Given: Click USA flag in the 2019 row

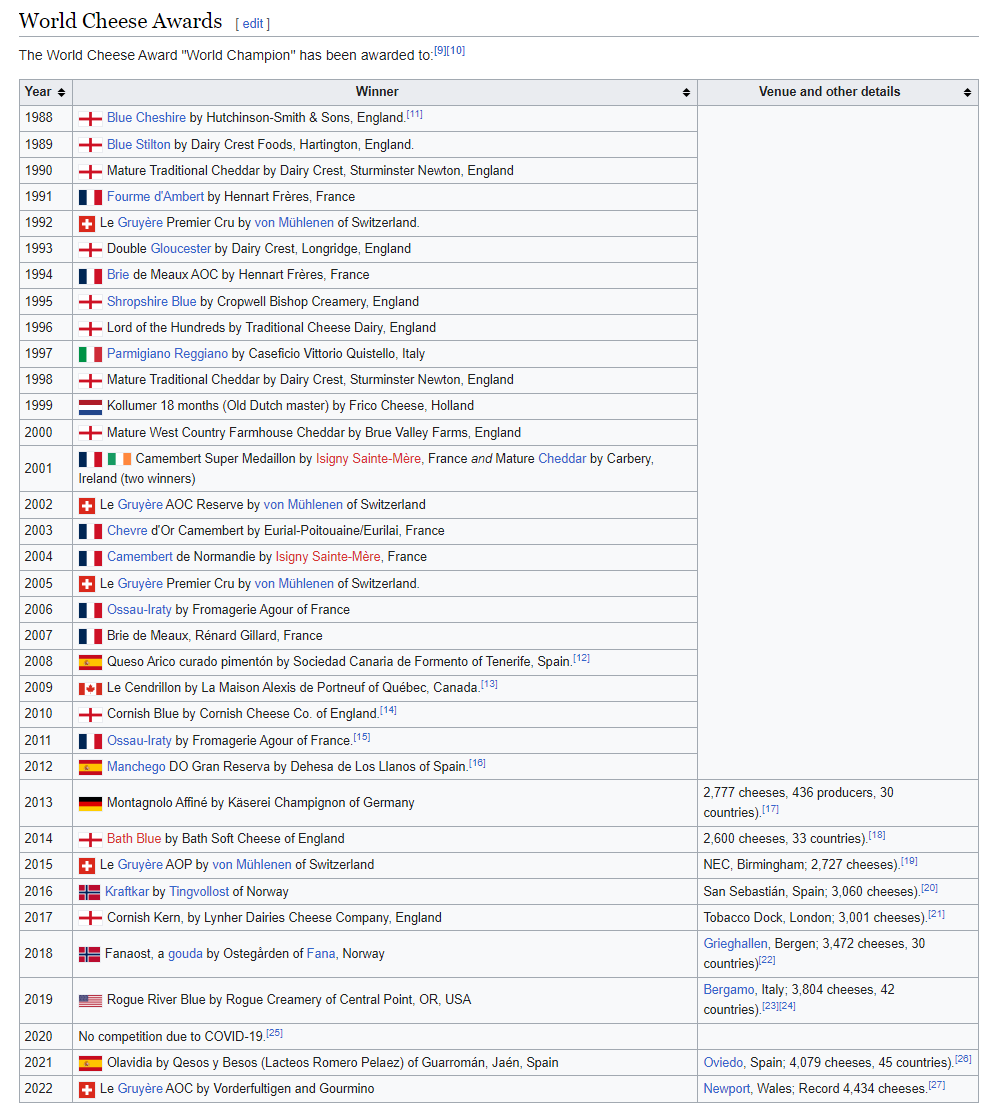Looking at the screenshot, I should click(90, 1000).
